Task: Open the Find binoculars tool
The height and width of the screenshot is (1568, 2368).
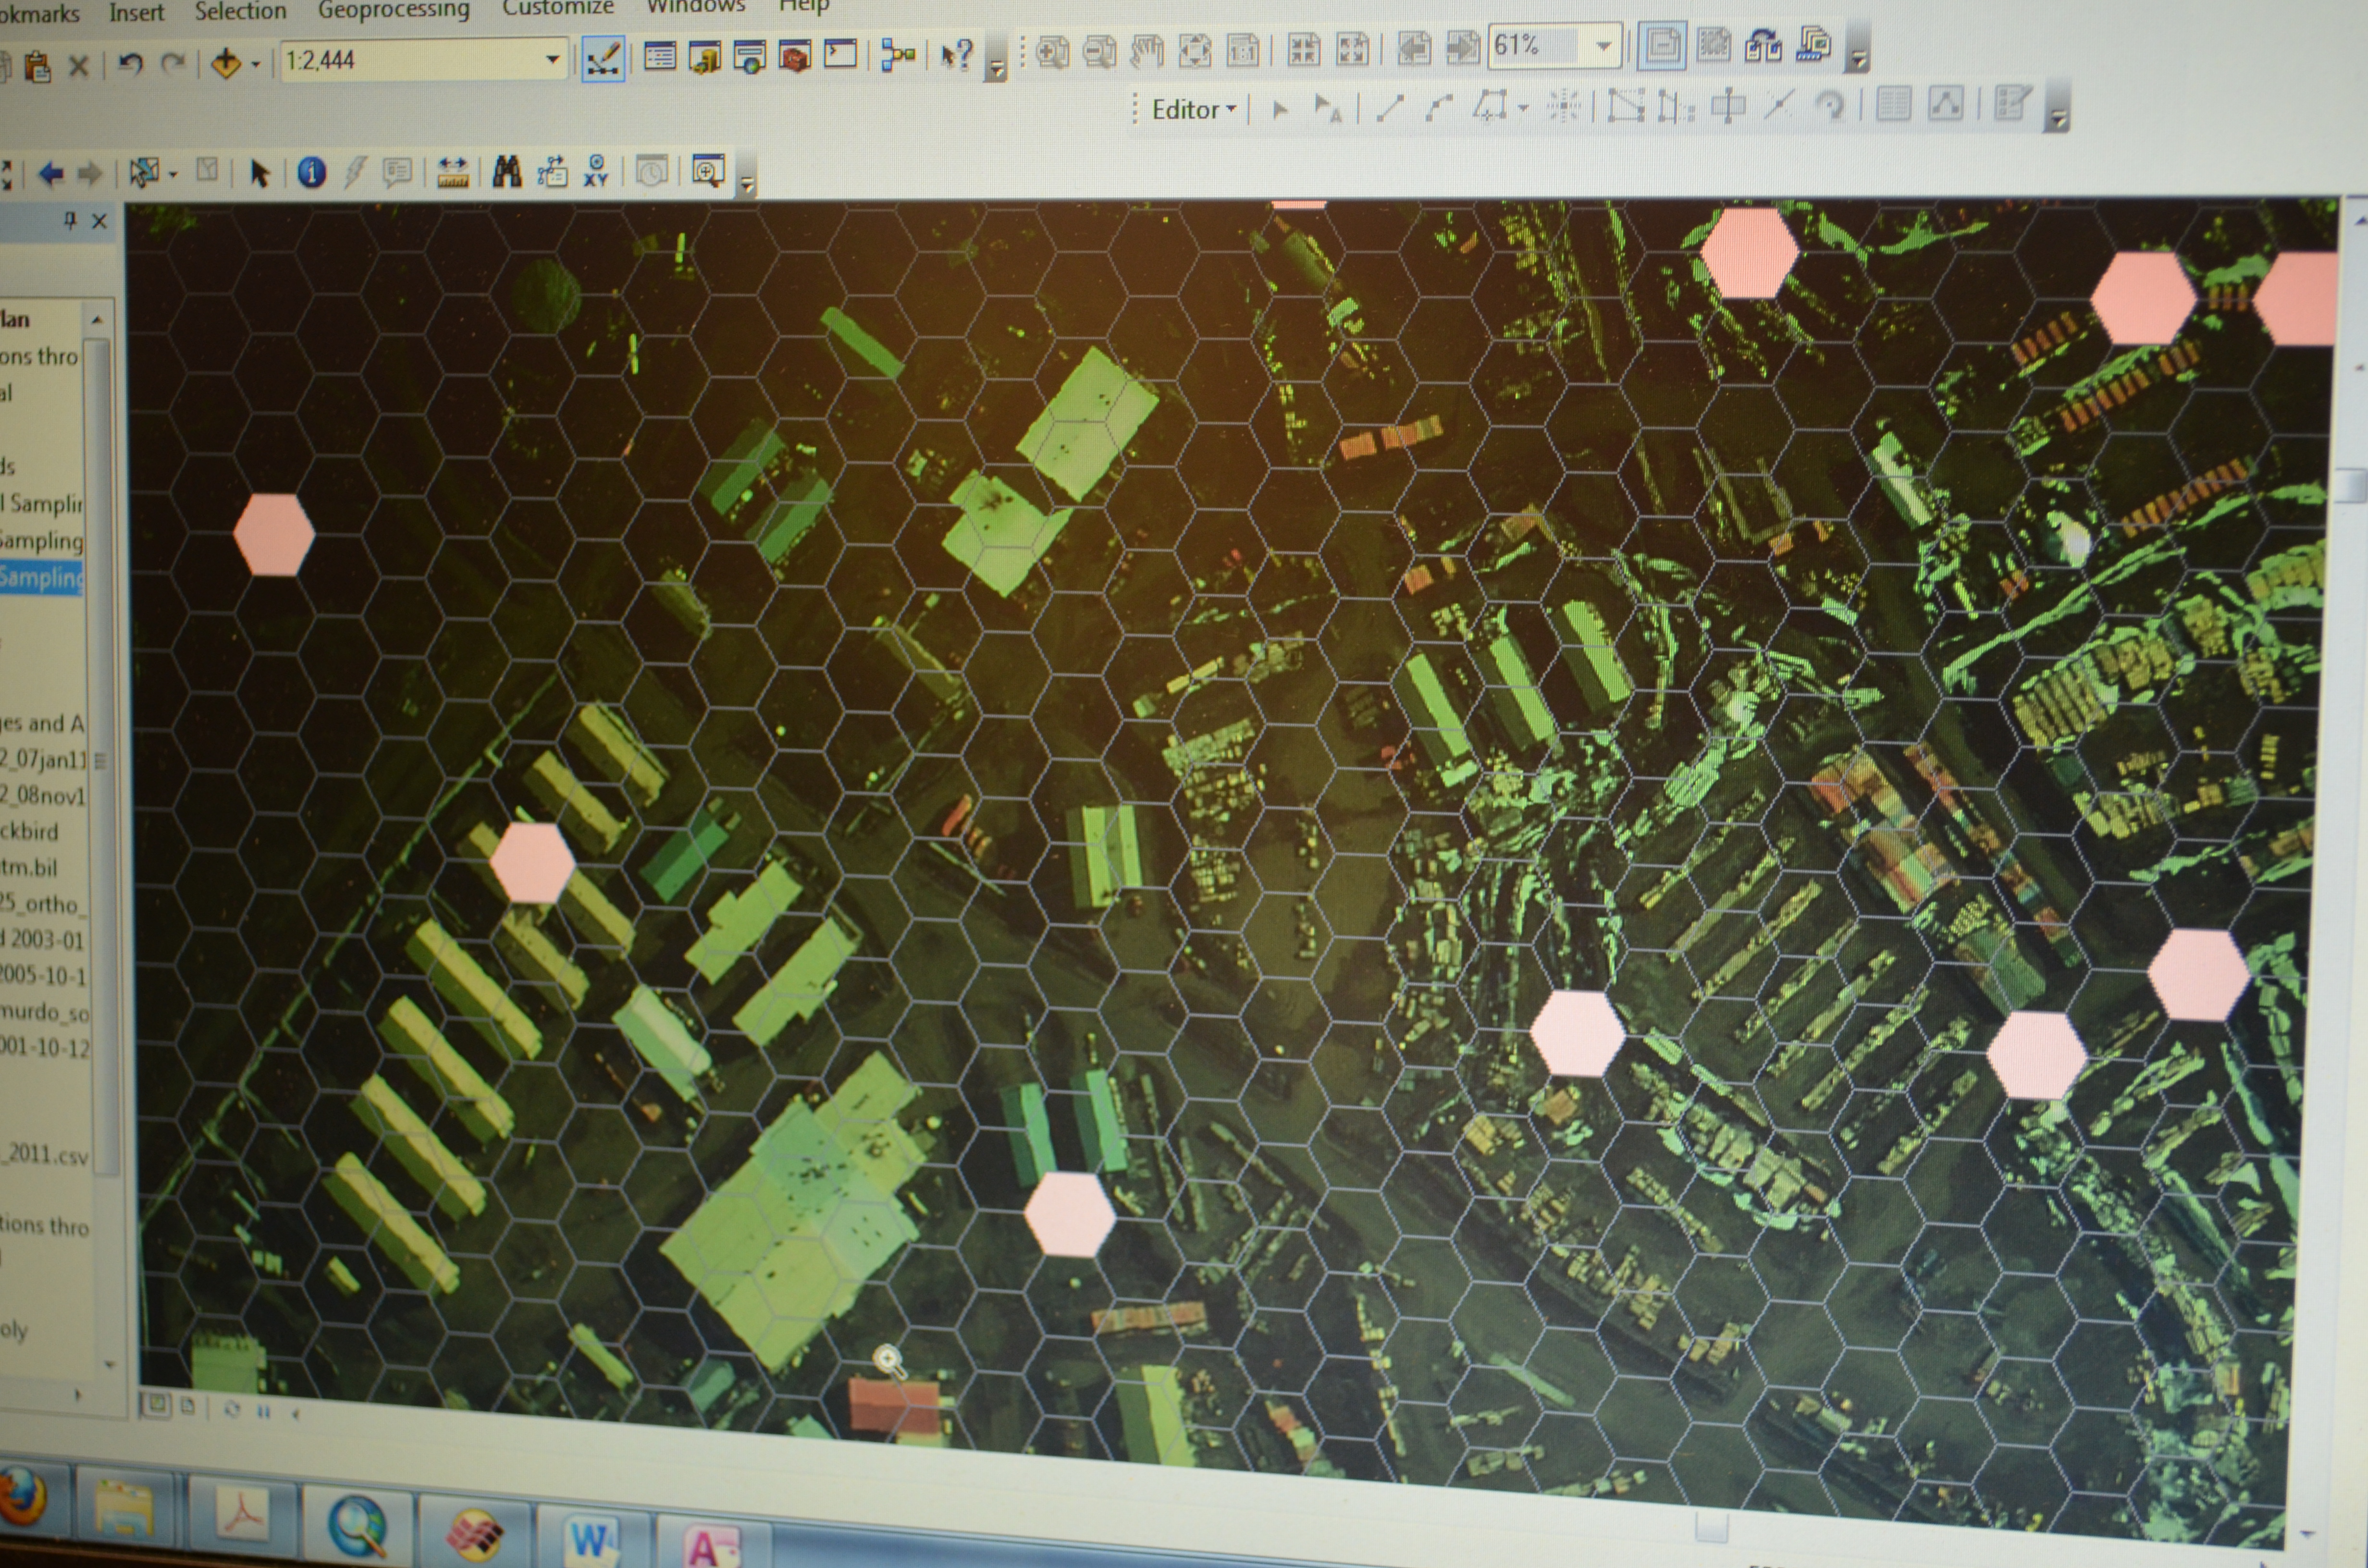Action: pos(507,172)
